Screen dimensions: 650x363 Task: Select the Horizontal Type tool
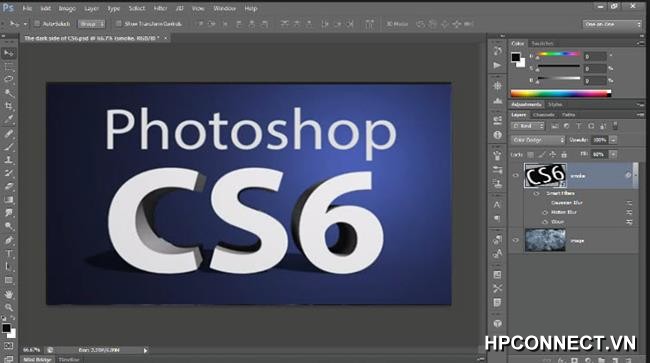(8, 254)
